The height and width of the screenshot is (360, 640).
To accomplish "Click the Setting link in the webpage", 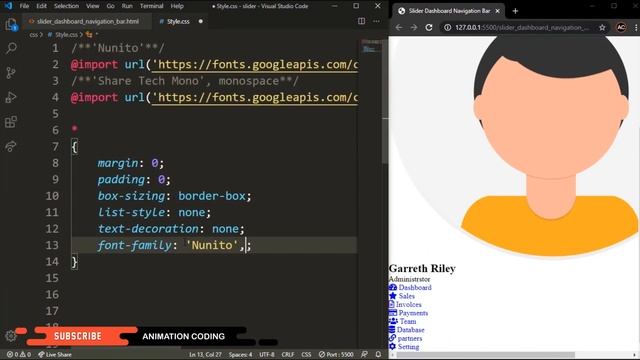I will point(409,347).
